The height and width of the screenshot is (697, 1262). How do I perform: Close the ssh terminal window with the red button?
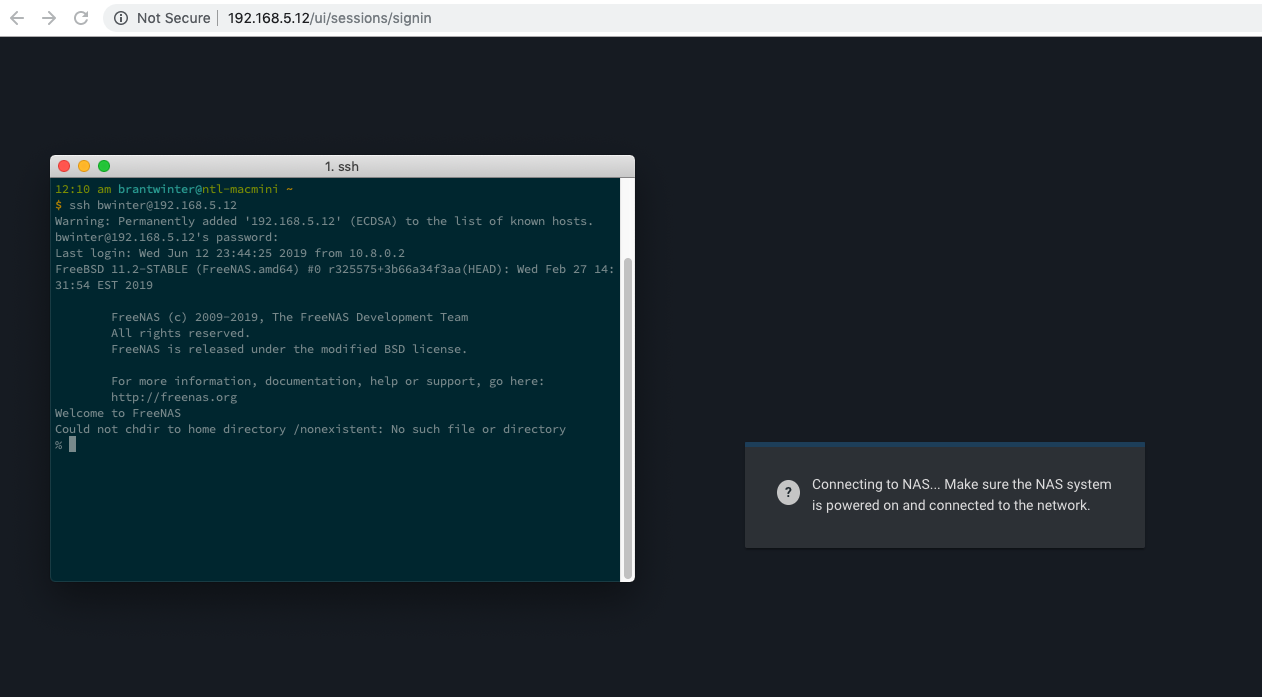(64, 166)
